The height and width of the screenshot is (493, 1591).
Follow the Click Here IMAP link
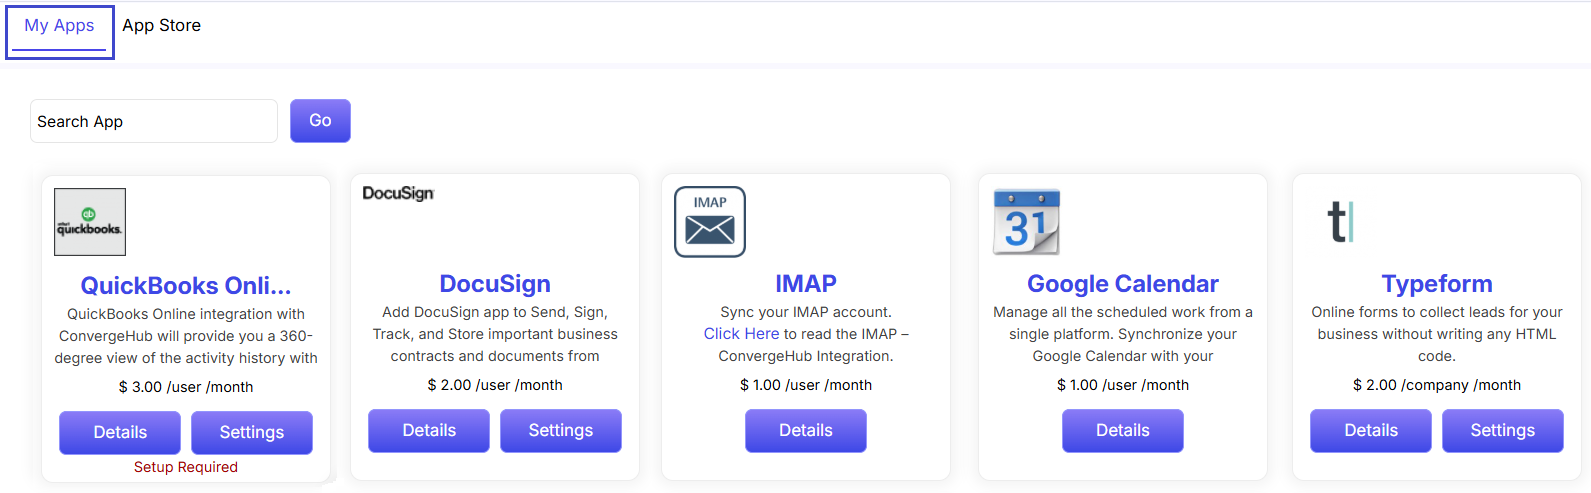[741, 334]
